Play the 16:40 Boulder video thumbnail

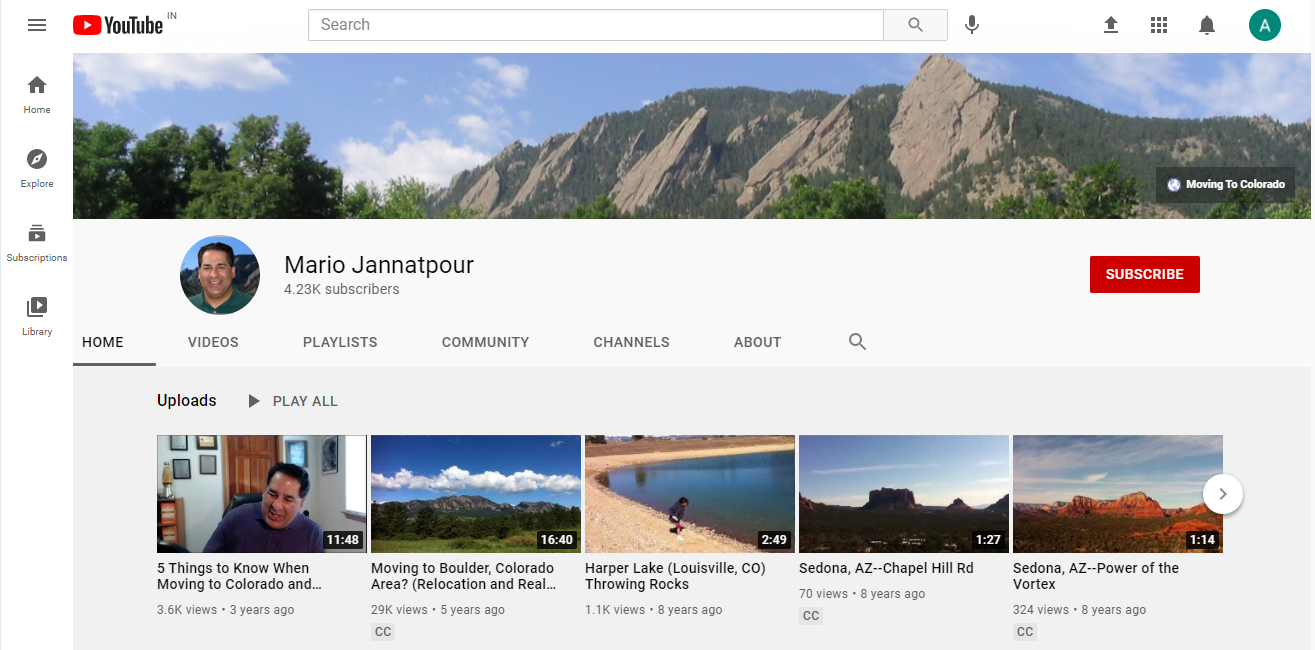[x=476, y=494]
